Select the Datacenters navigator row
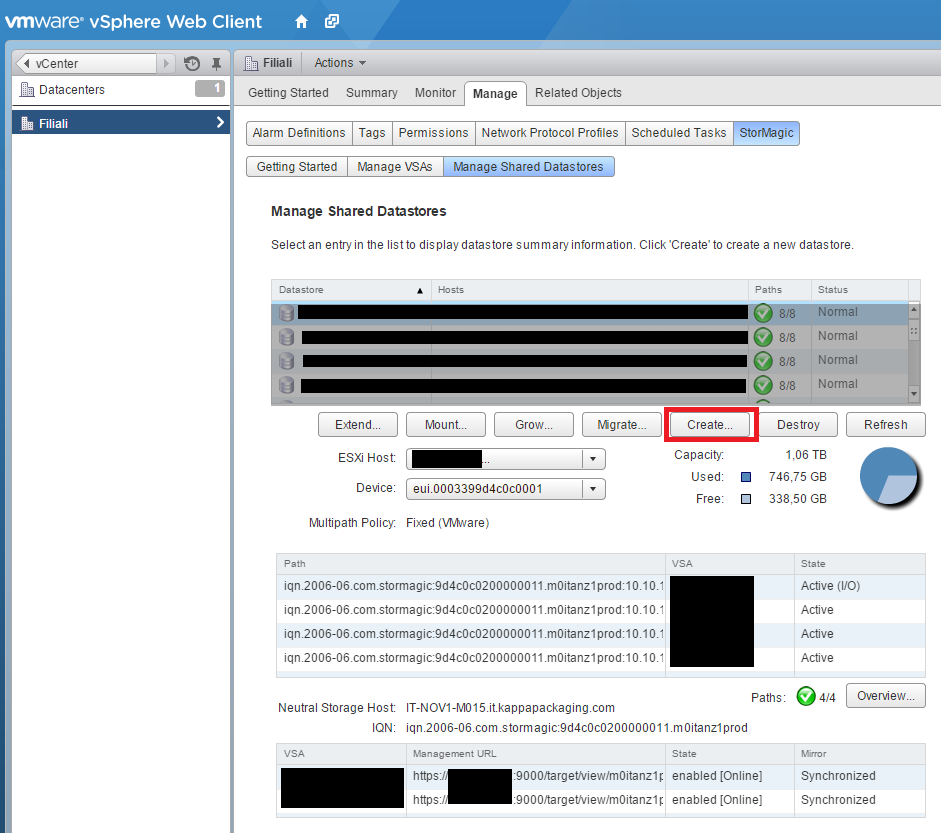Image resolution: width=941 pixels, height=833 pixels. 121,90
